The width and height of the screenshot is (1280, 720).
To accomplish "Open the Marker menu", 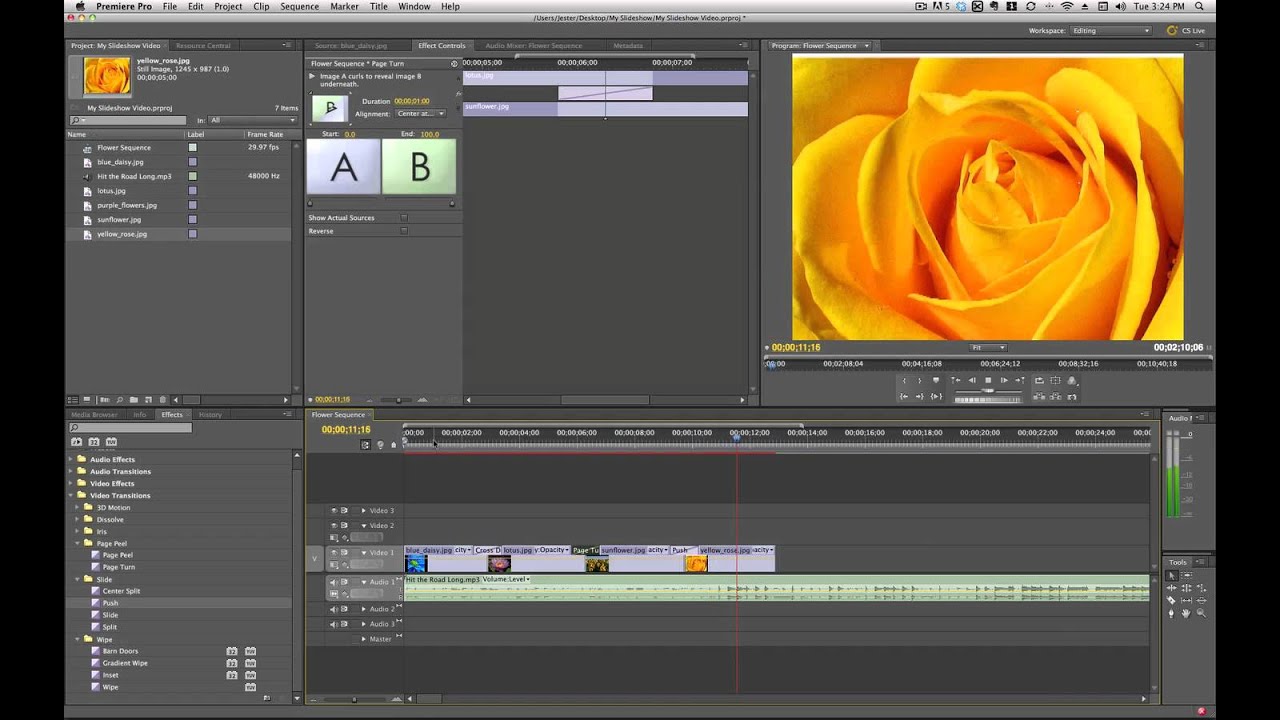I will click(x=344, y=6).
